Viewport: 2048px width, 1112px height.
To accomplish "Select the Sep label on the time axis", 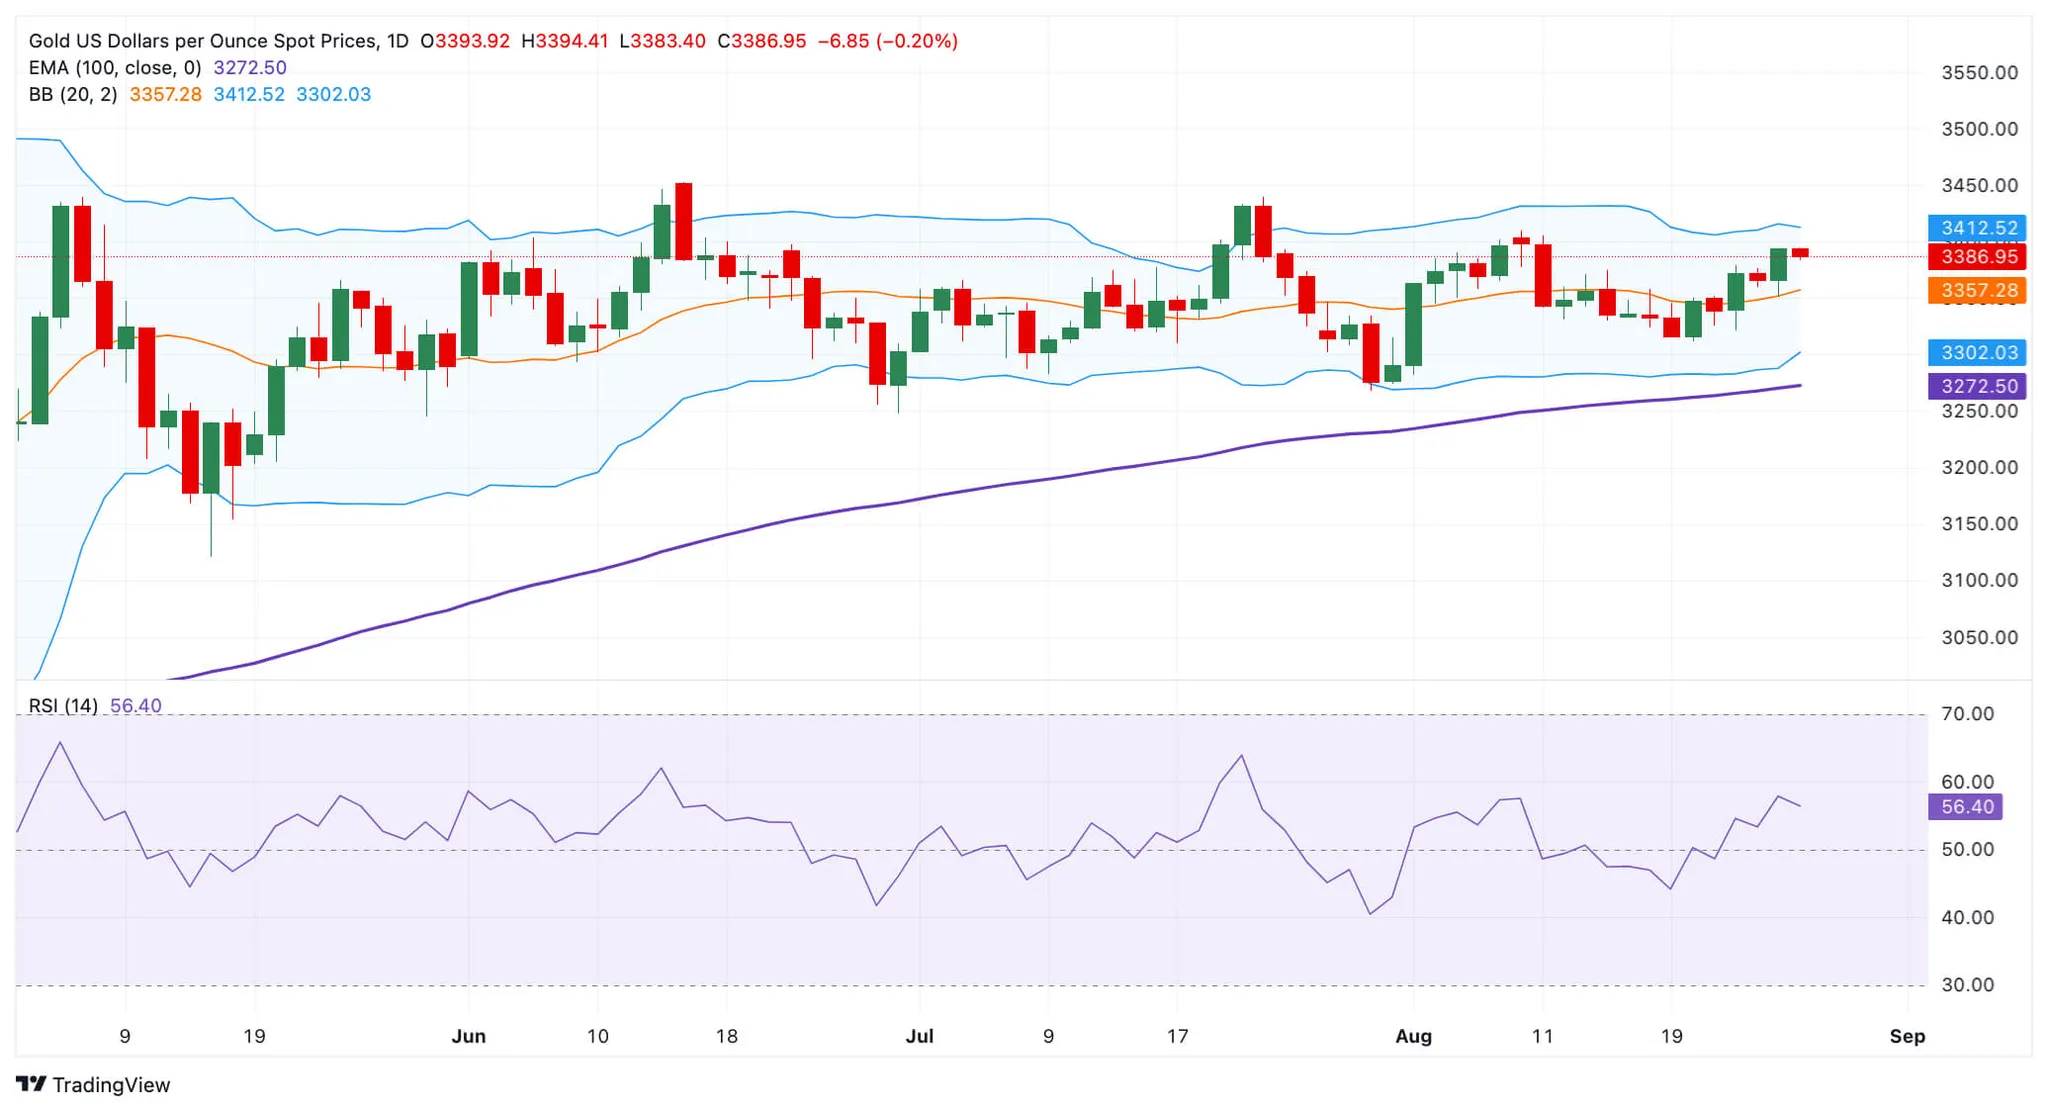I will click(x=1908, y=1037).
